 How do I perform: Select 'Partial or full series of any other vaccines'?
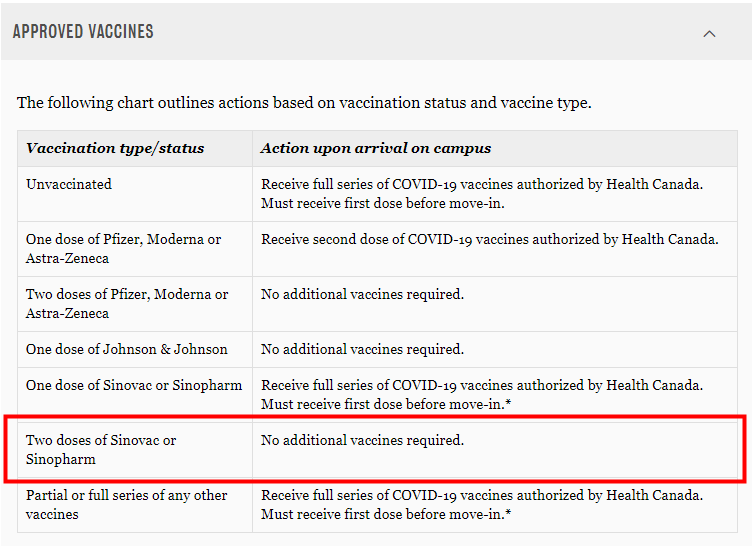(135, 505)
